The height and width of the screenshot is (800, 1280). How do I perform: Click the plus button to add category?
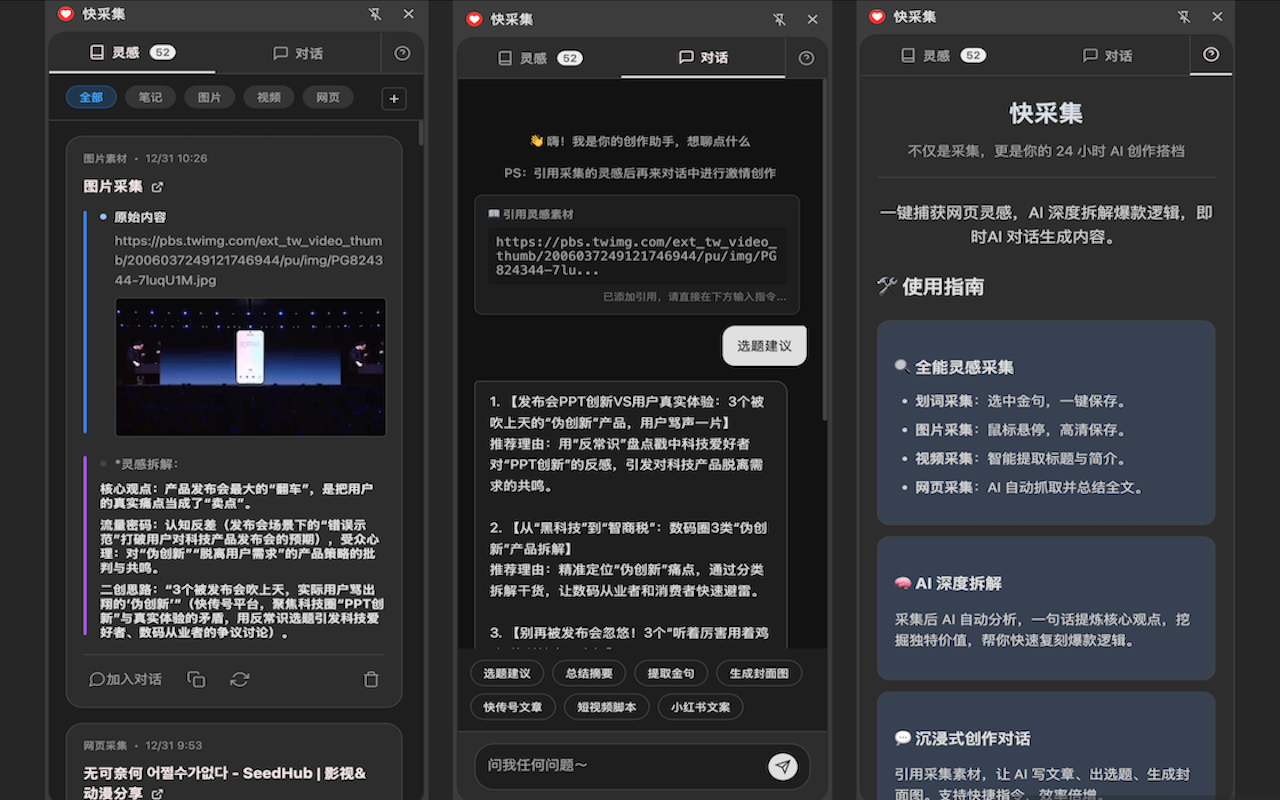click(x=394, y=98)
